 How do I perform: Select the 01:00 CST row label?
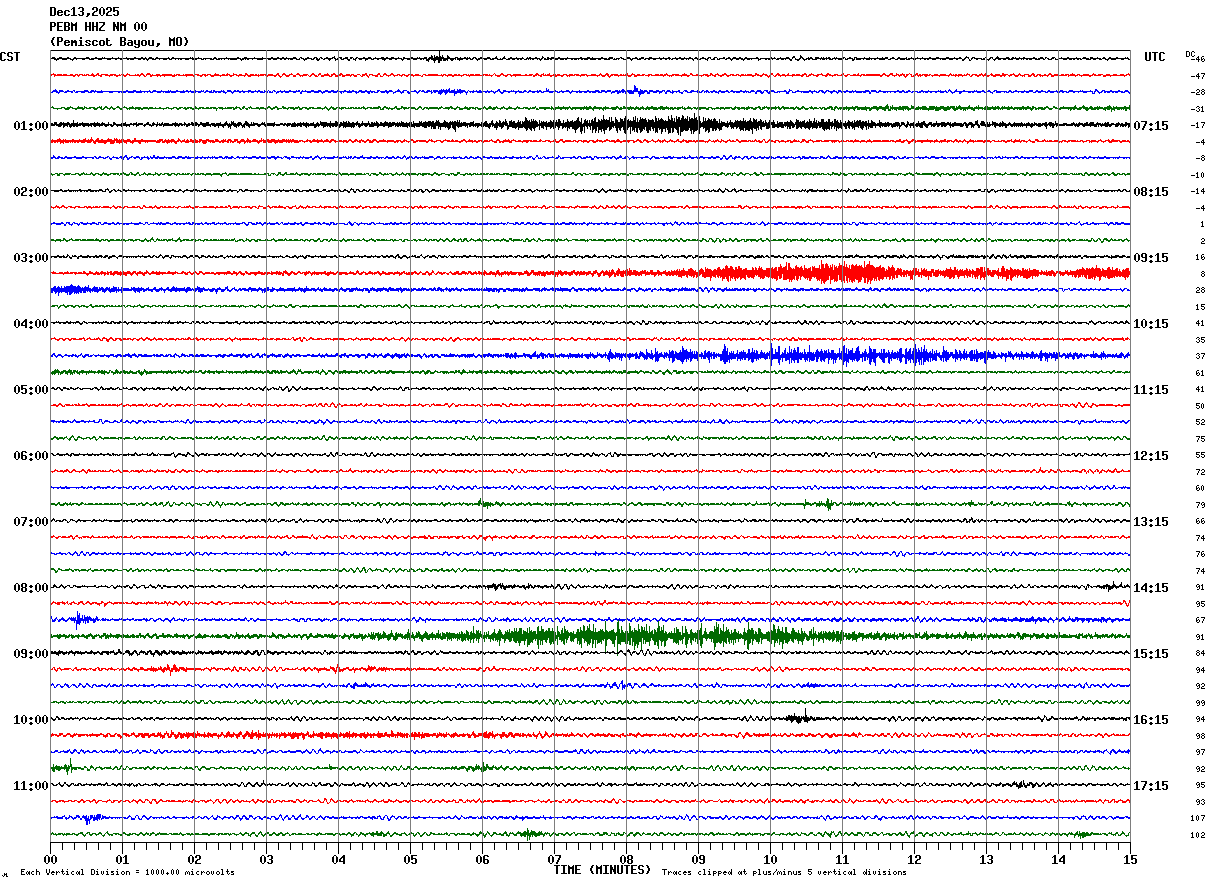pos(30,126)
